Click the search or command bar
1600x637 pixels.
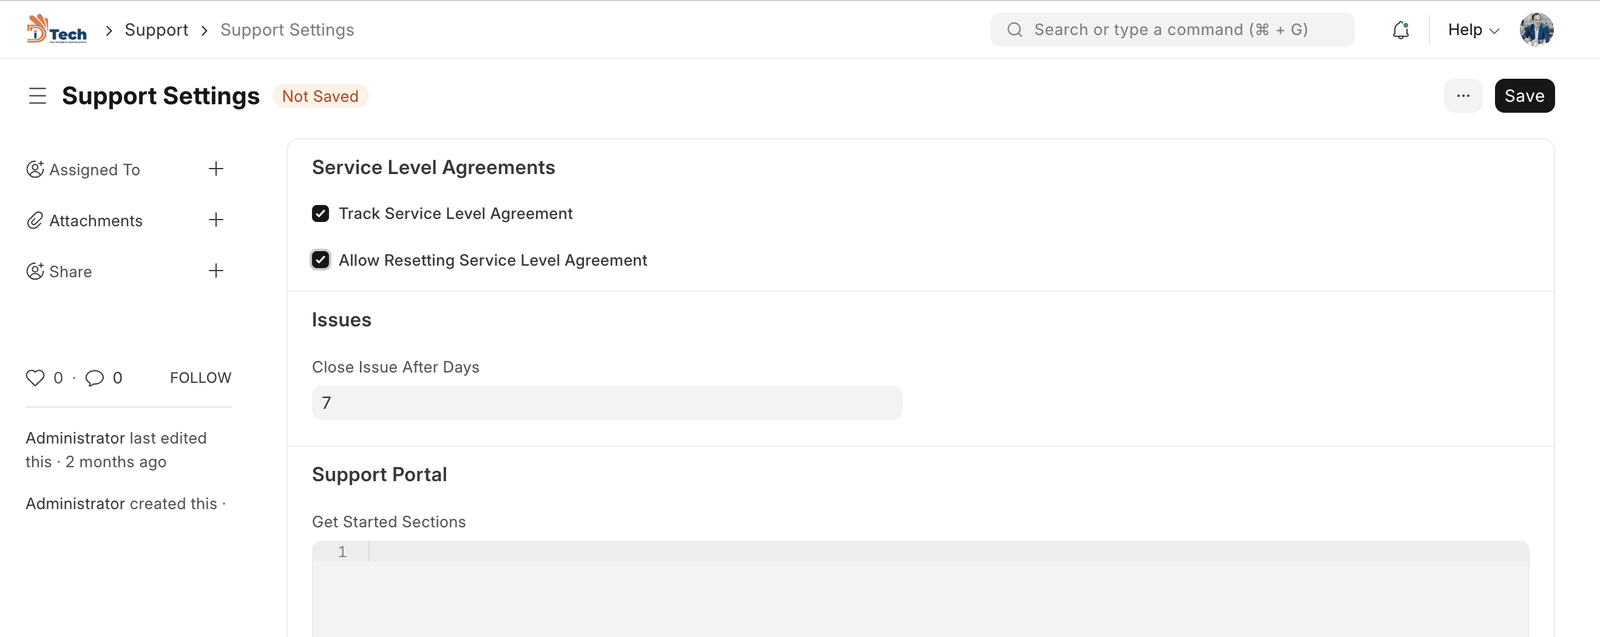tap(1172, 30)
